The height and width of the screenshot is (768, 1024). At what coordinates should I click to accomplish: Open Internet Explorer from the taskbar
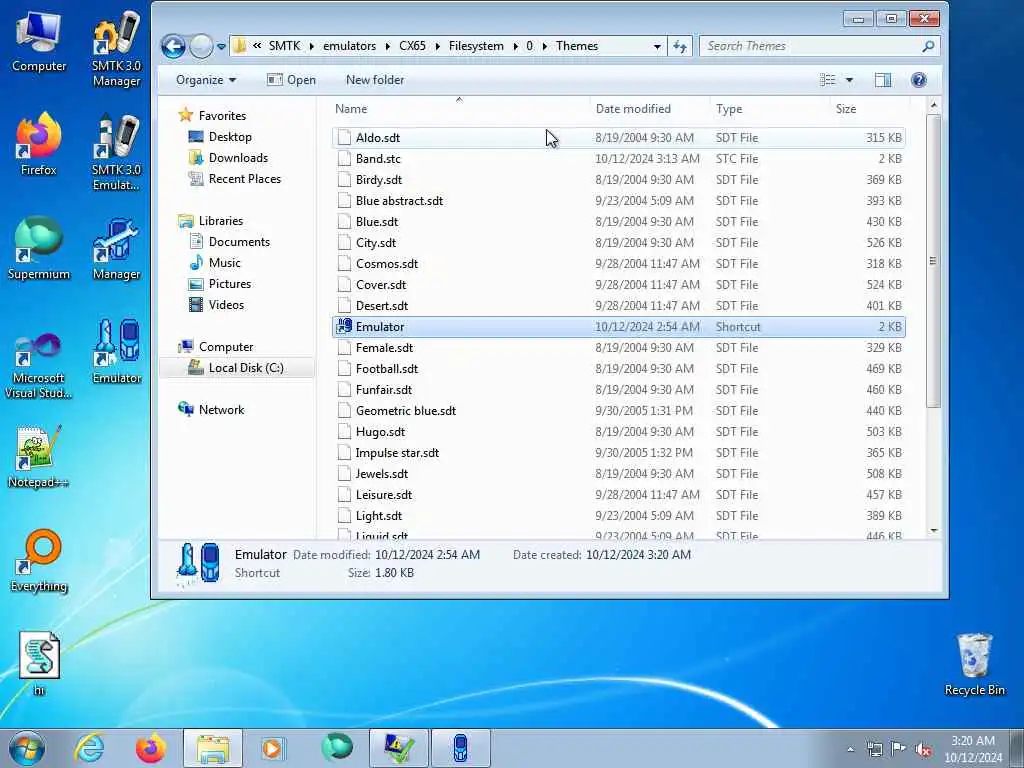pyautogui.click(x=89, y=748)
